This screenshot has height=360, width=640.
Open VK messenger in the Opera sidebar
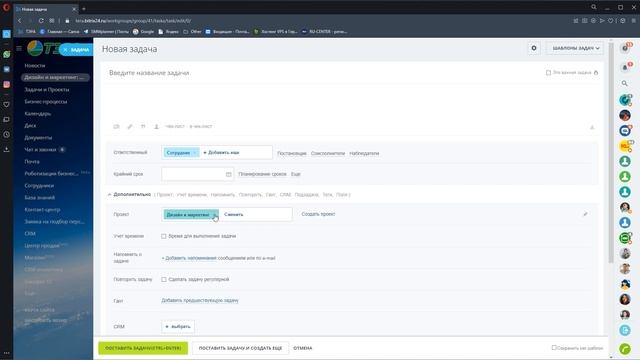click(x=7, y=69)
